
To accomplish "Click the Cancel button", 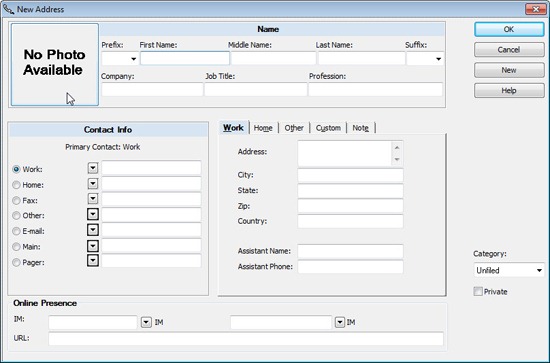I will [509, 50].
